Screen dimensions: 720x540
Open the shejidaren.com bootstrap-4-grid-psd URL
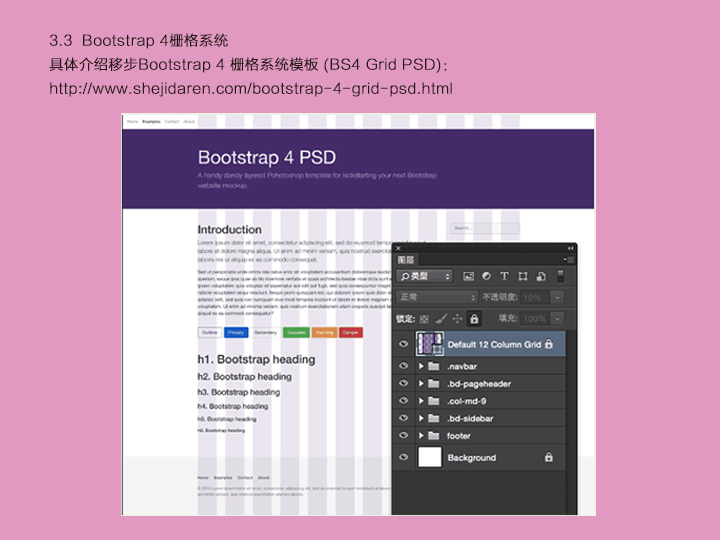251,88
